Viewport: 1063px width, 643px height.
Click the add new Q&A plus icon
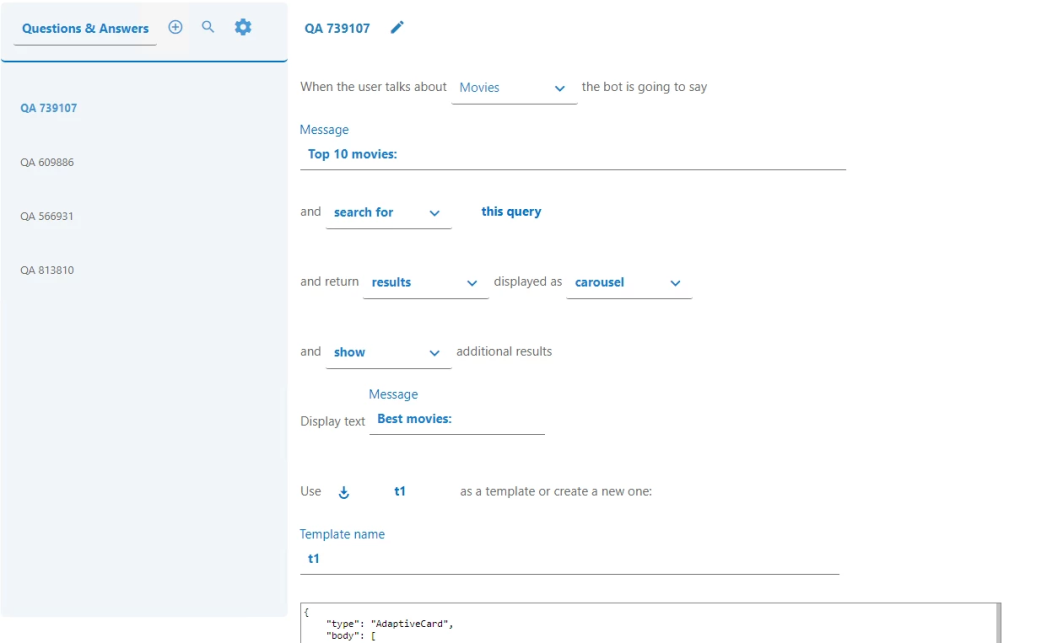[x=175, y=27]
